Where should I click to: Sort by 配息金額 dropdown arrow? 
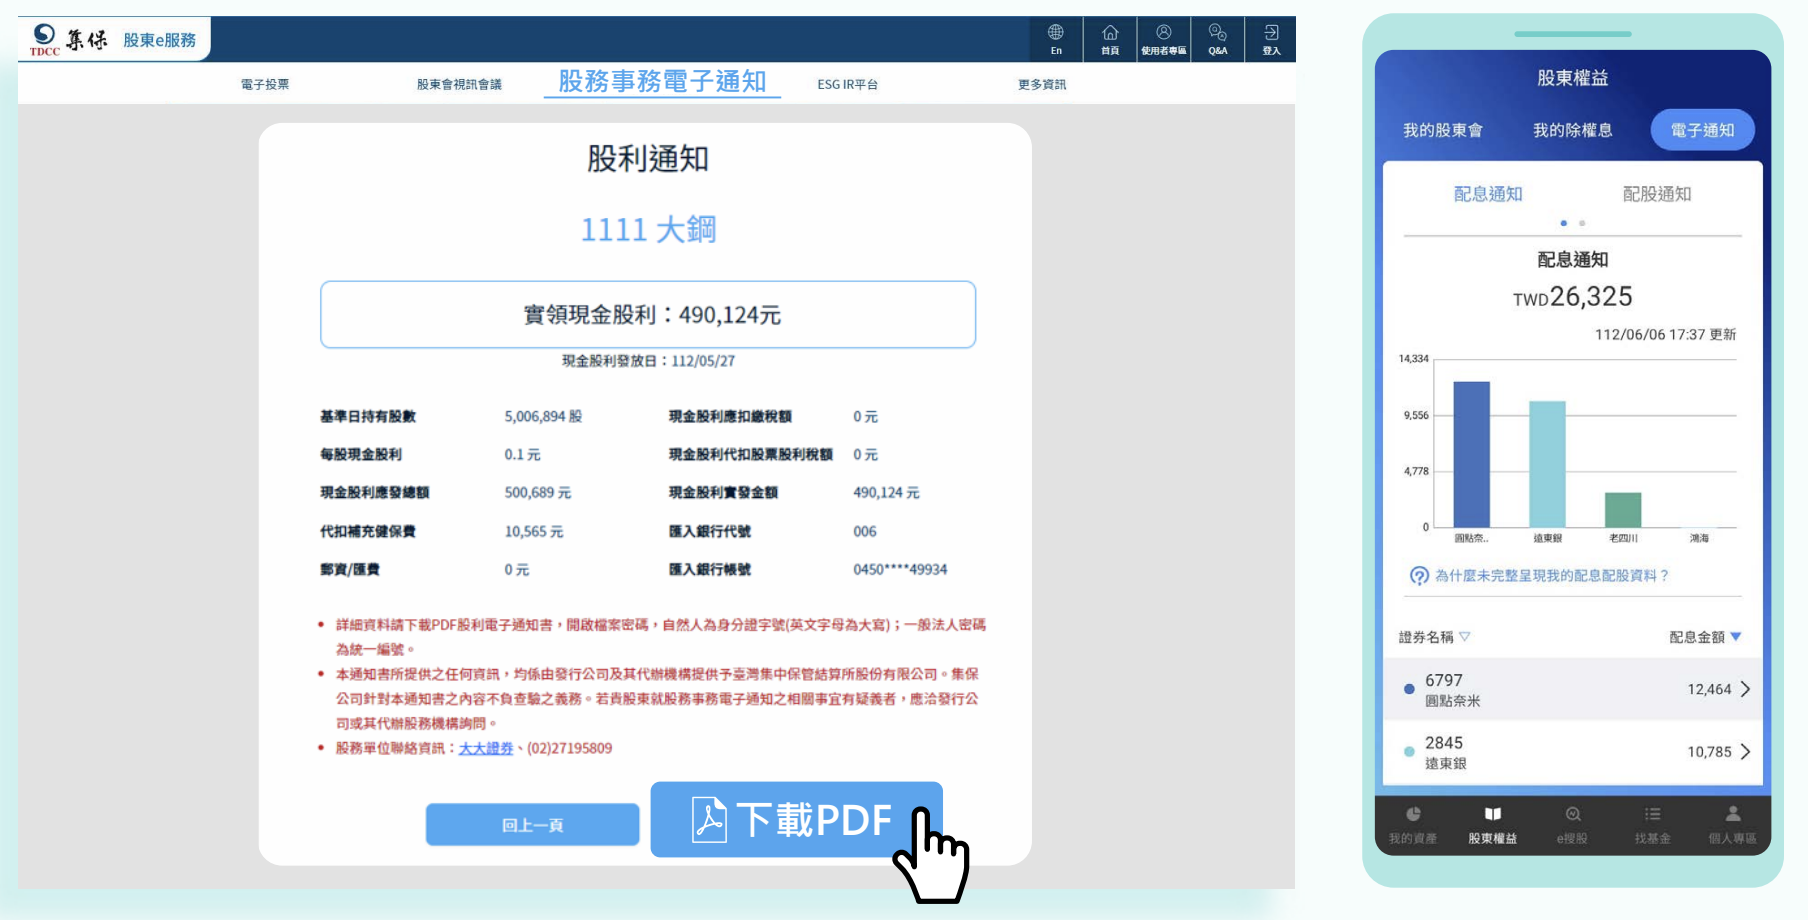point(1736,637)
